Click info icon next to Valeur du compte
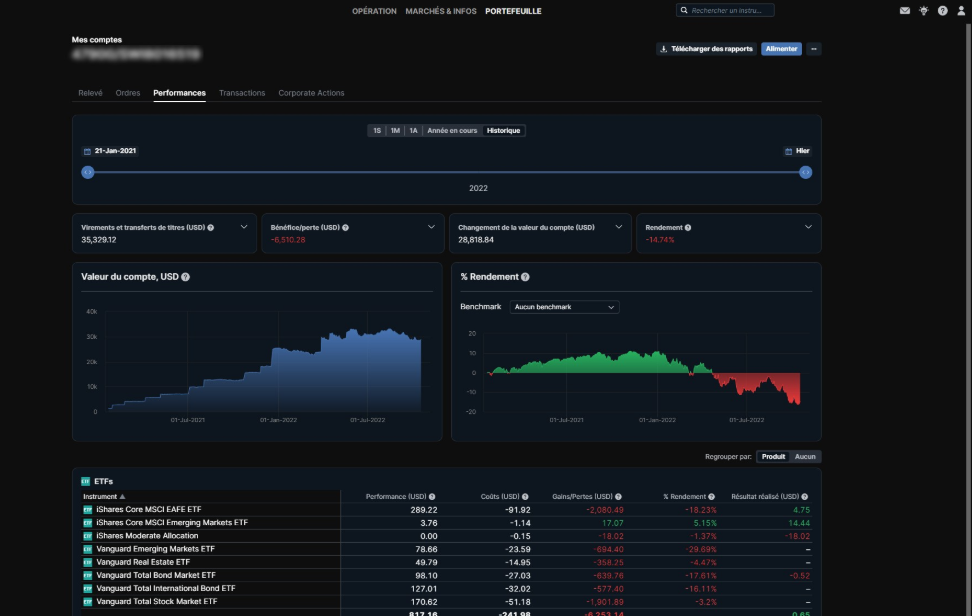Viewport: 972px width, 616px height. pos(185,277)
